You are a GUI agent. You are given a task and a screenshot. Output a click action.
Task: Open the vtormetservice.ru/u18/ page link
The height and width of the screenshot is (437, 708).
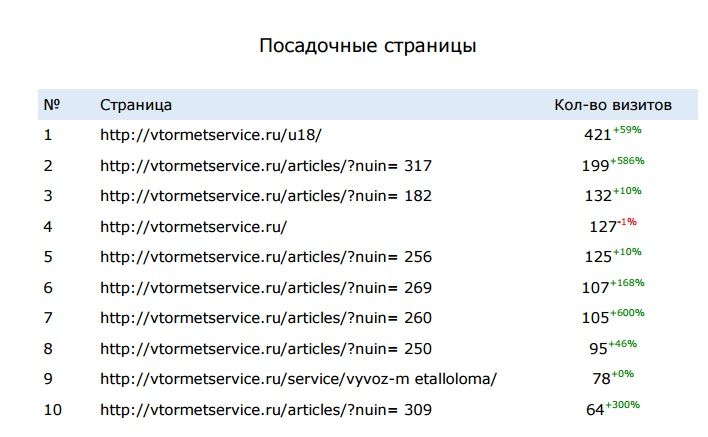(211, 134)
